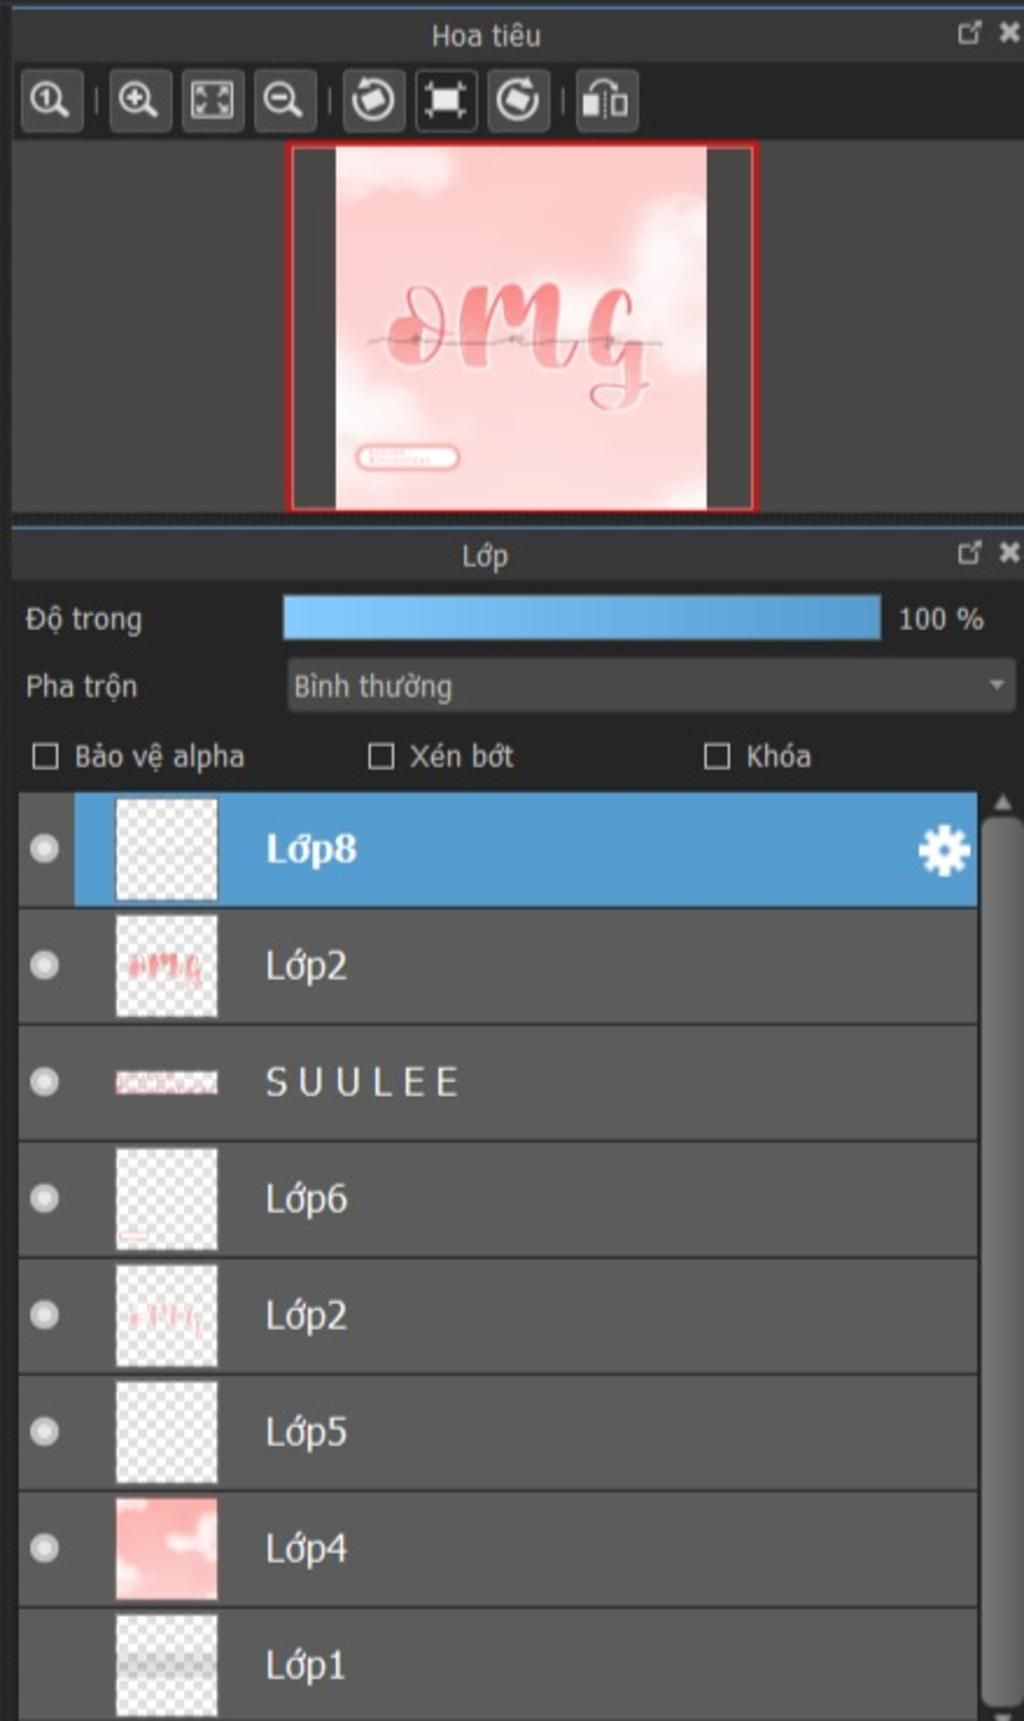Click the navigator canvas preview

pos(522,327)
